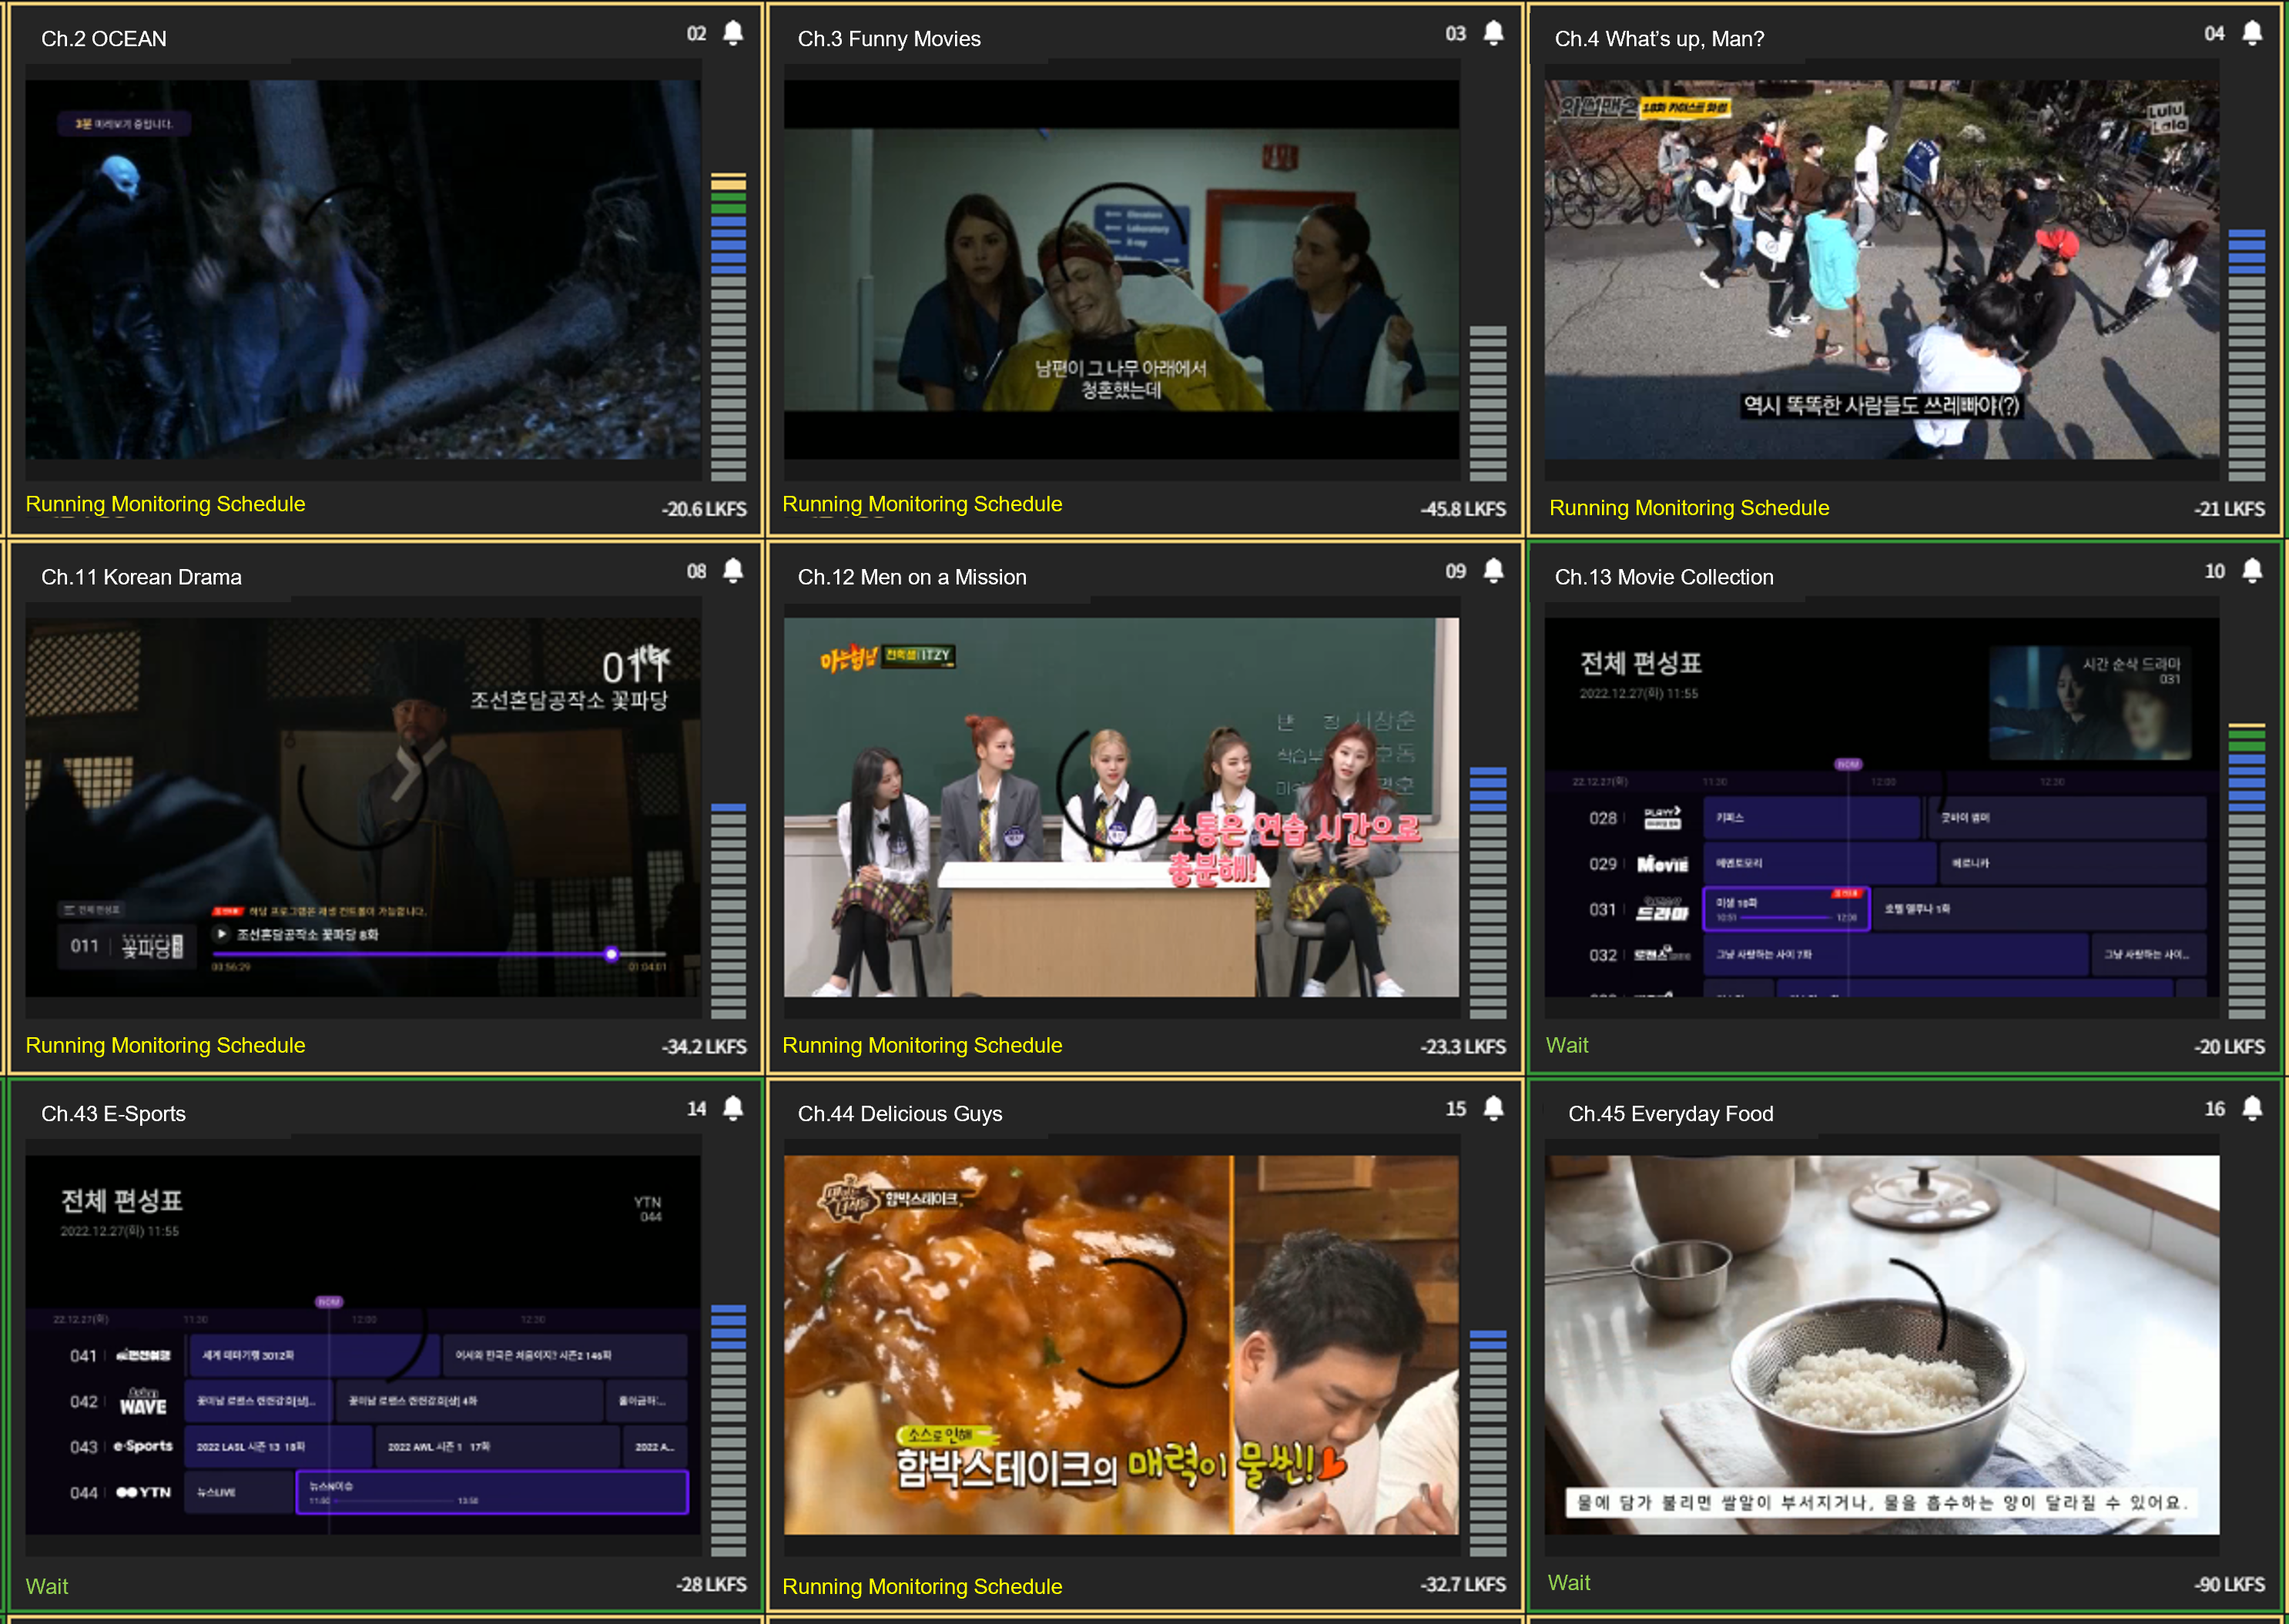Click the Wait status under Ch.45 Everyday Food
Image resolution: width=2289 pixels, height=1624 pixels.
point(1569,1583)
